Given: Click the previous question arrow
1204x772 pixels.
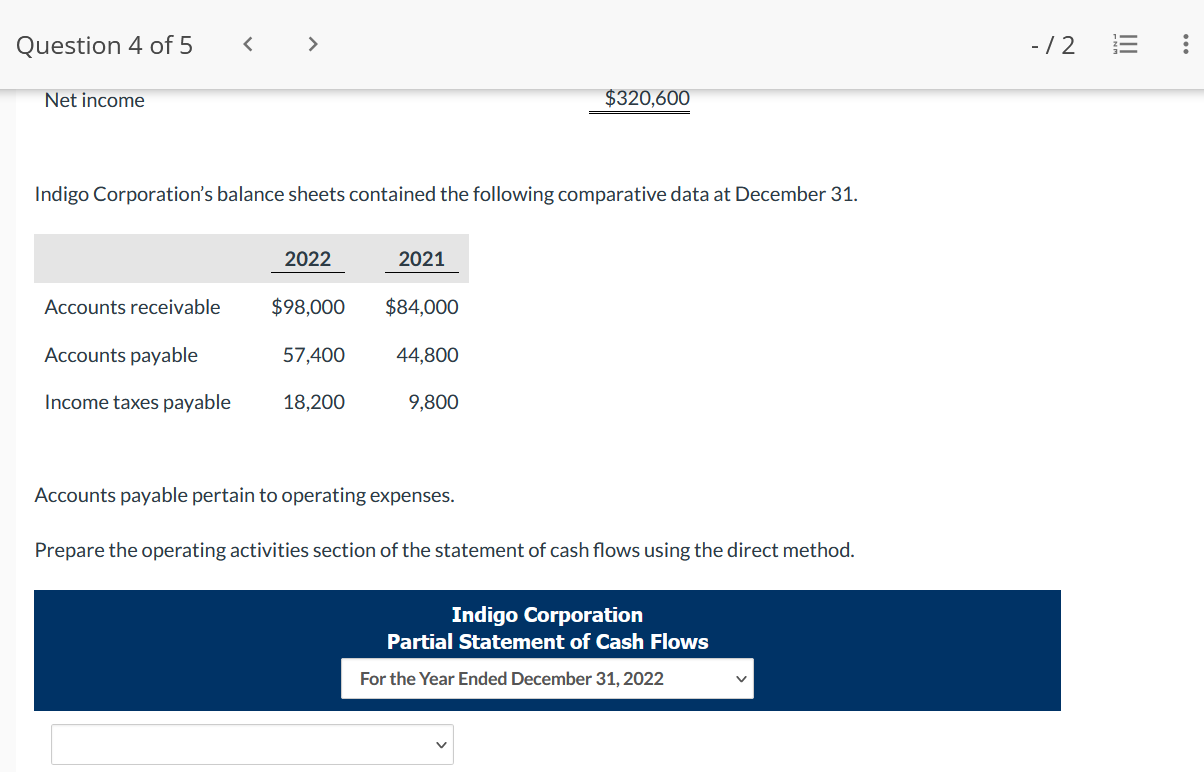Looking at the screenshot, I should click(x=247, y=44).
